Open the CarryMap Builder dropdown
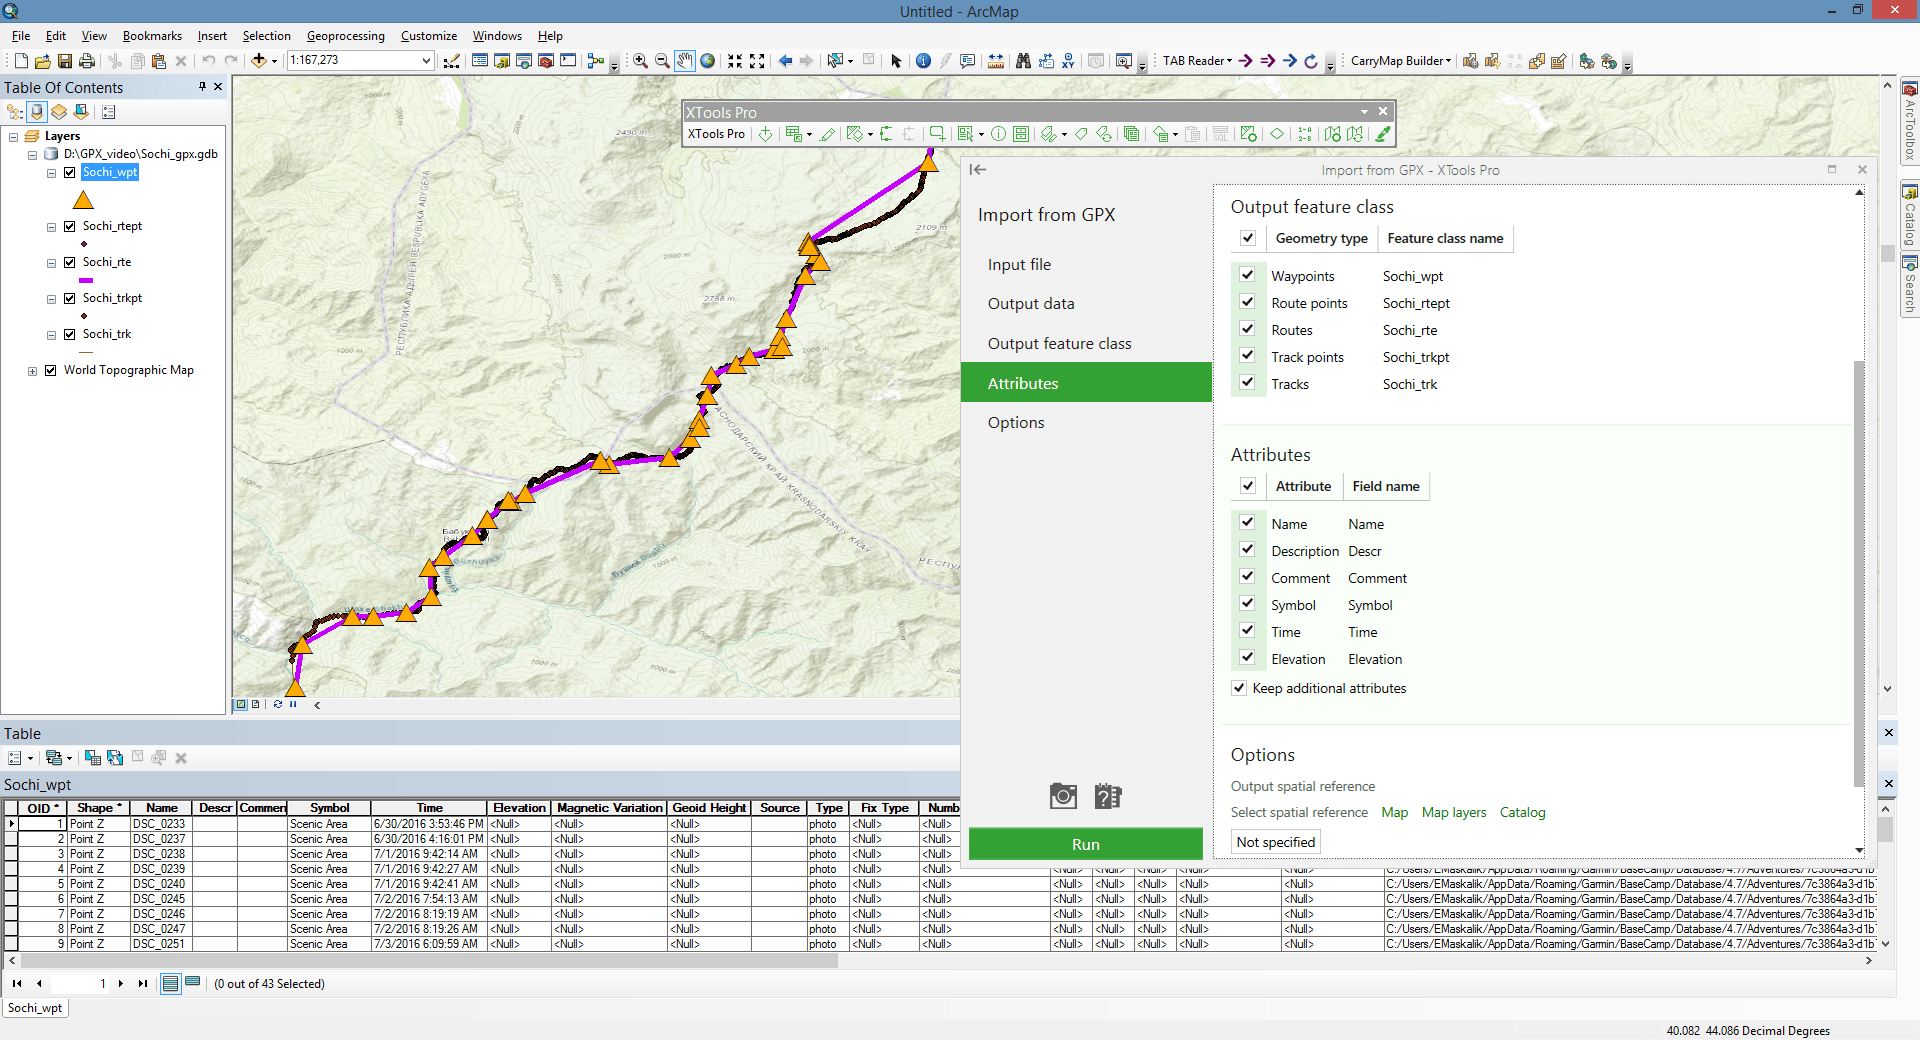 (x=1400, y=61)
